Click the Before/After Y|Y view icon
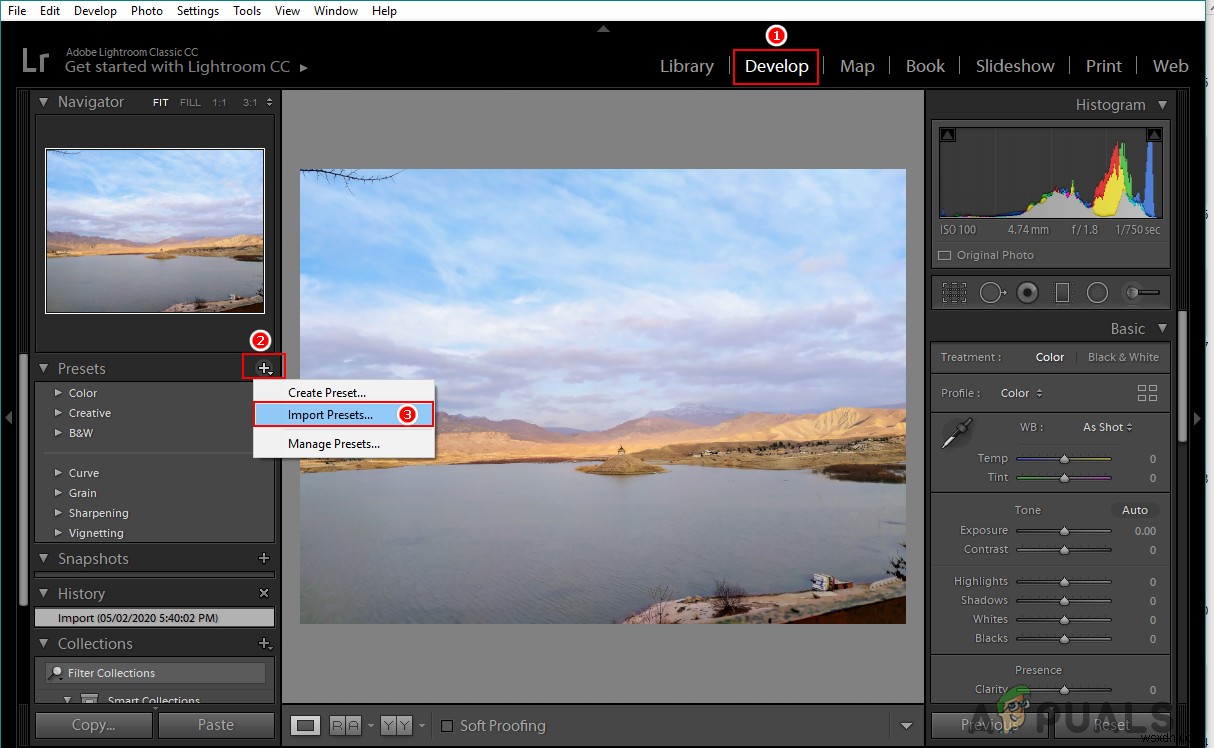Image resolution: width=1214 pixels, height=748 pixels. 397,725
